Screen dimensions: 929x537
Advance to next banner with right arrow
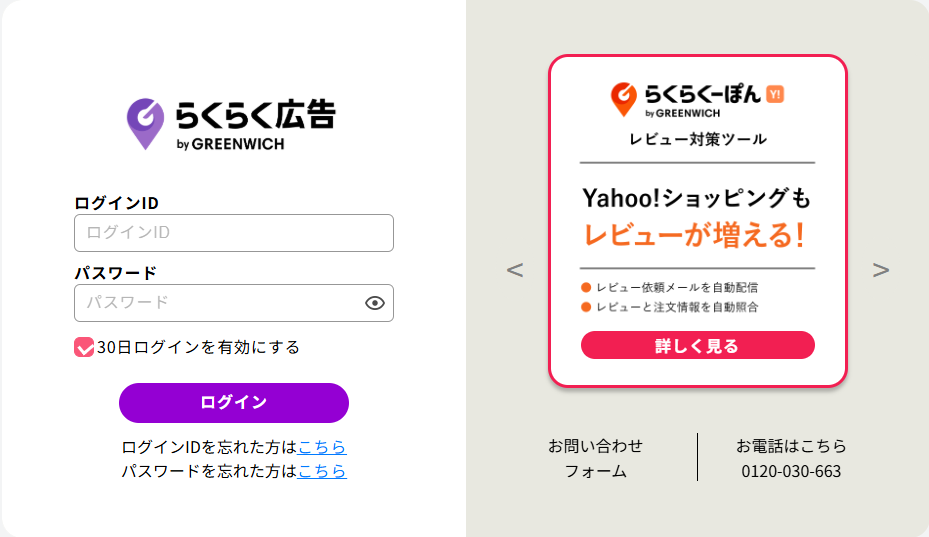pyautogui.click(x=880, y=270)
